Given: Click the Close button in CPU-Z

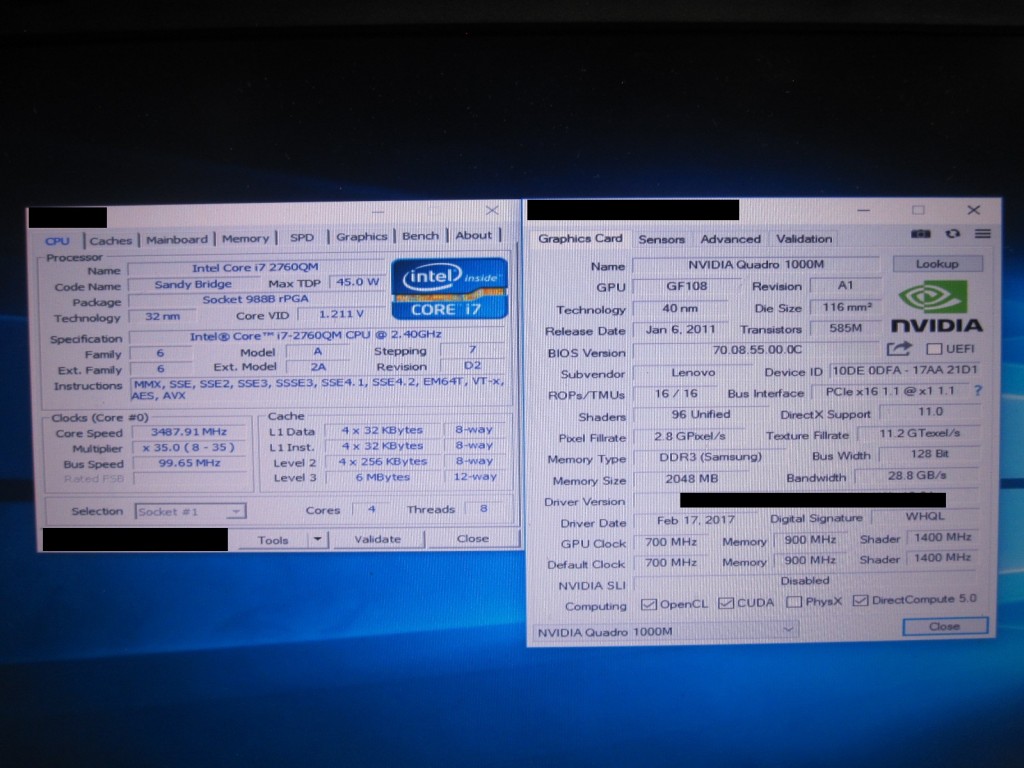Looking at the screenshot, I should point(473,538).
